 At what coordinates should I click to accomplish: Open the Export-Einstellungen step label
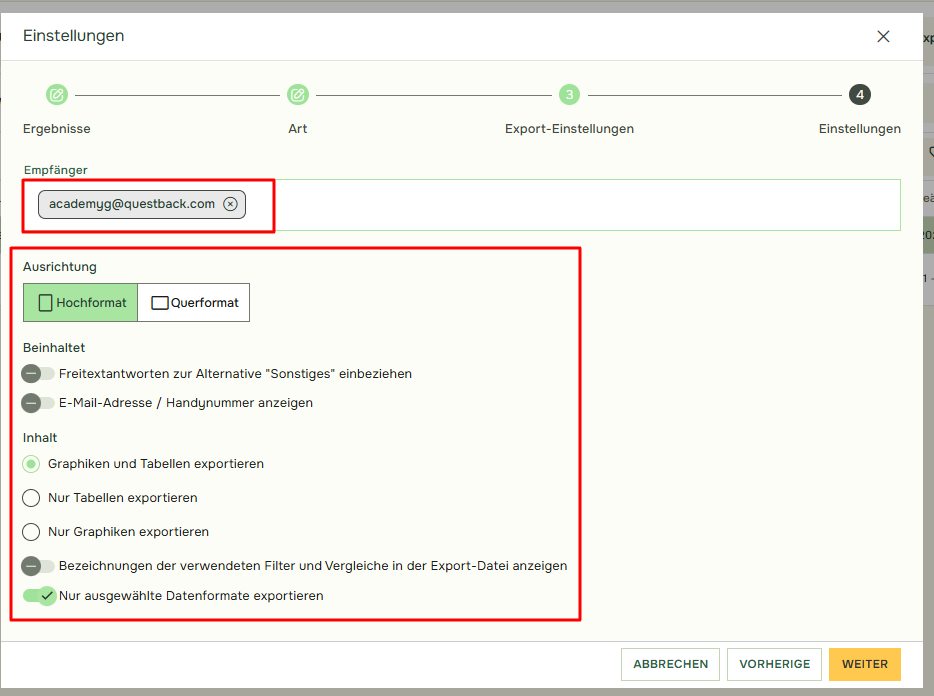pyautogui.click(x=569, y=129)
